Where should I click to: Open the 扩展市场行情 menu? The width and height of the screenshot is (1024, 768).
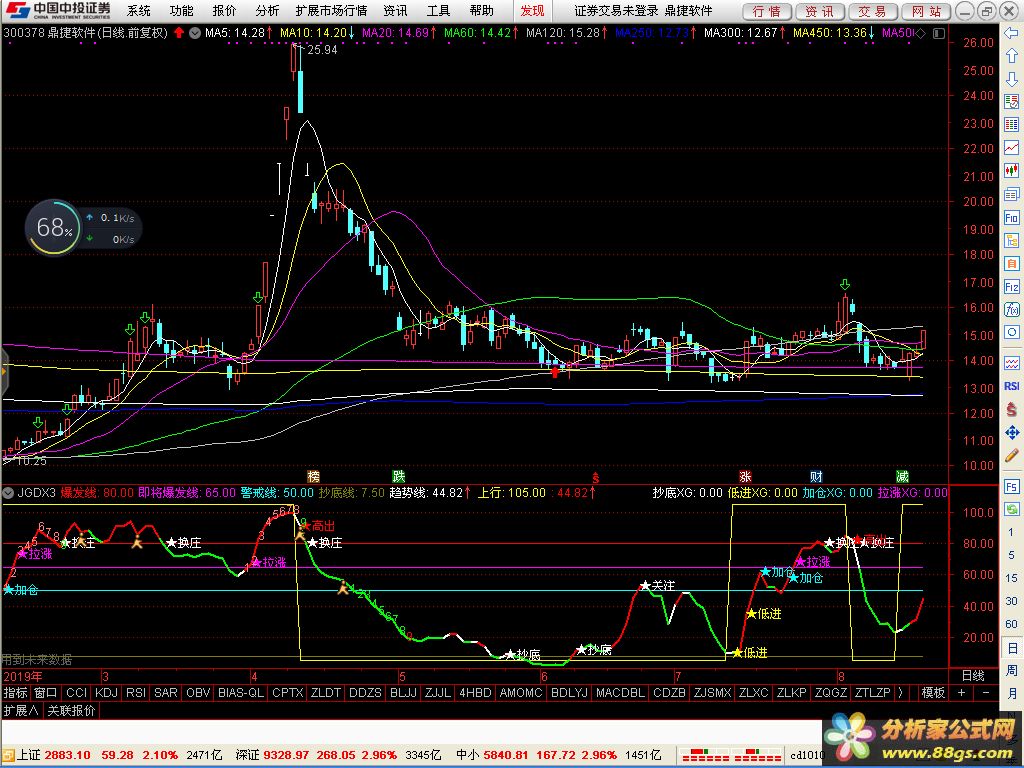[331, 11]
